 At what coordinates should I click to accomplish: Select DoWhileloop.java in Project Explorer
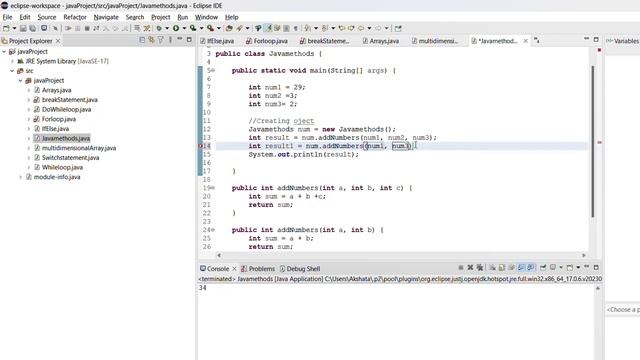pyautogui.click(x=66, y=109)
